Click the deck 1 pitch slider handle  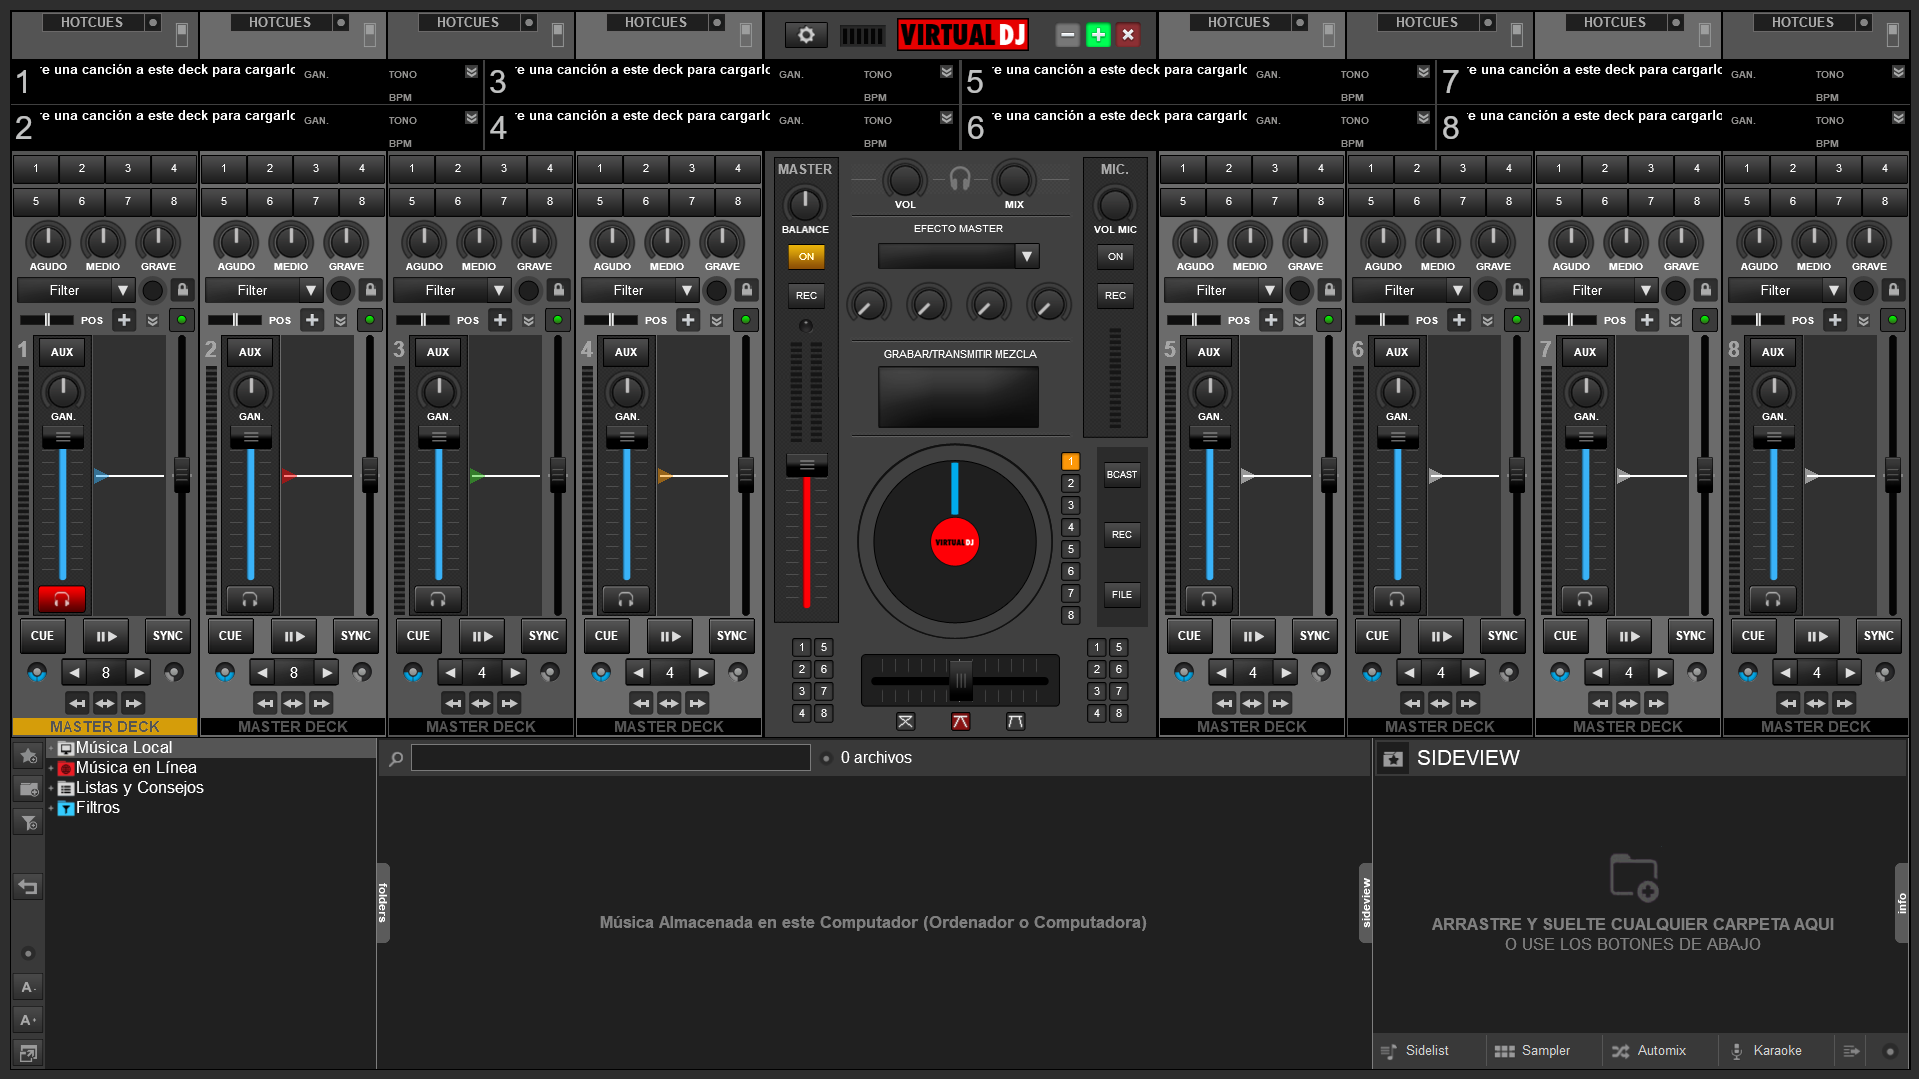(182, 475)
